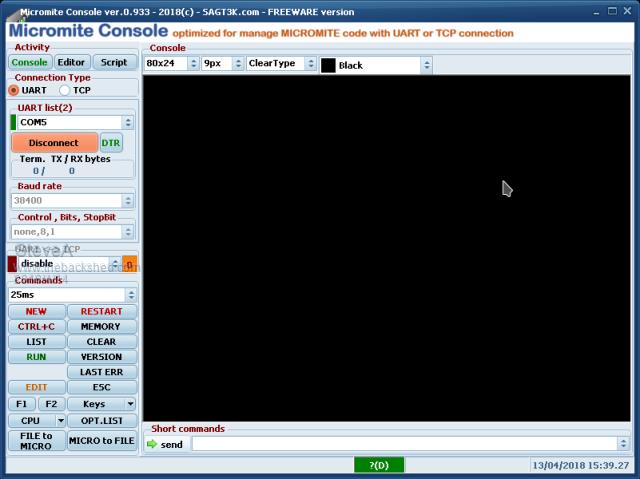This screenshot has height=479, width=640.
Task: Click the RESTART command button
Action: pyautogui.click(x=102, y=311)
